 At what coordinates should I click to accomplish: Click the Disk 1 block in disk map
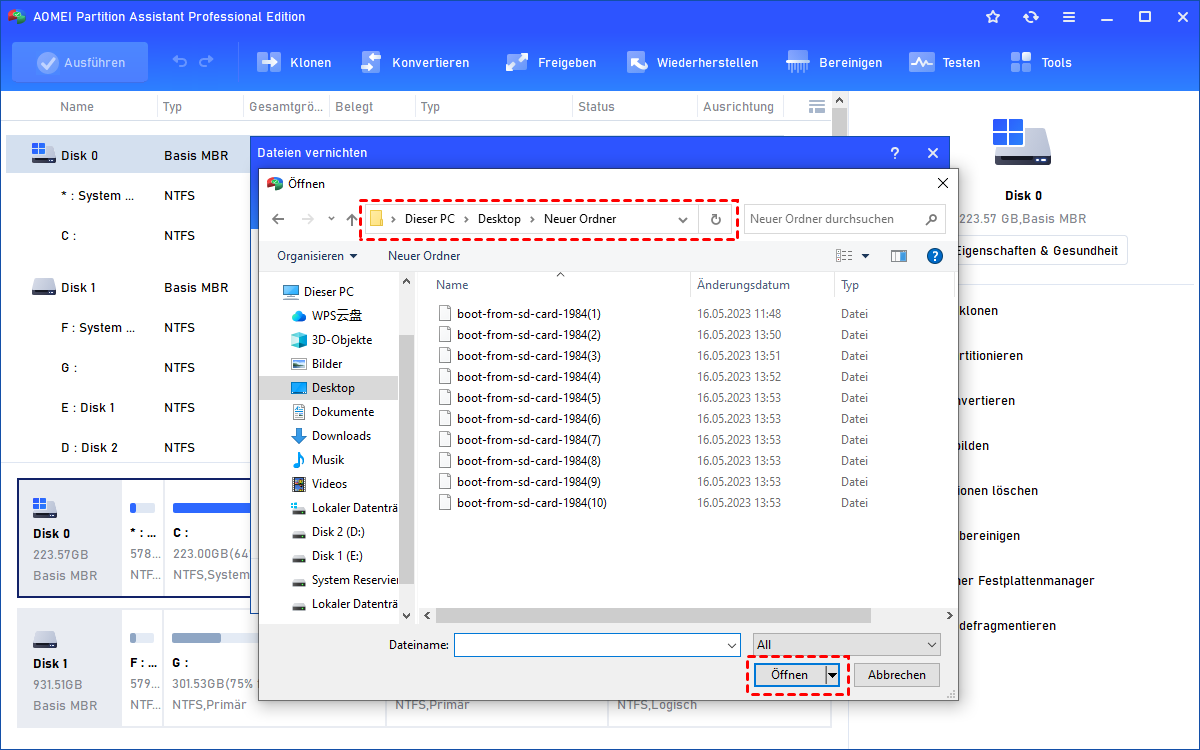68,668
